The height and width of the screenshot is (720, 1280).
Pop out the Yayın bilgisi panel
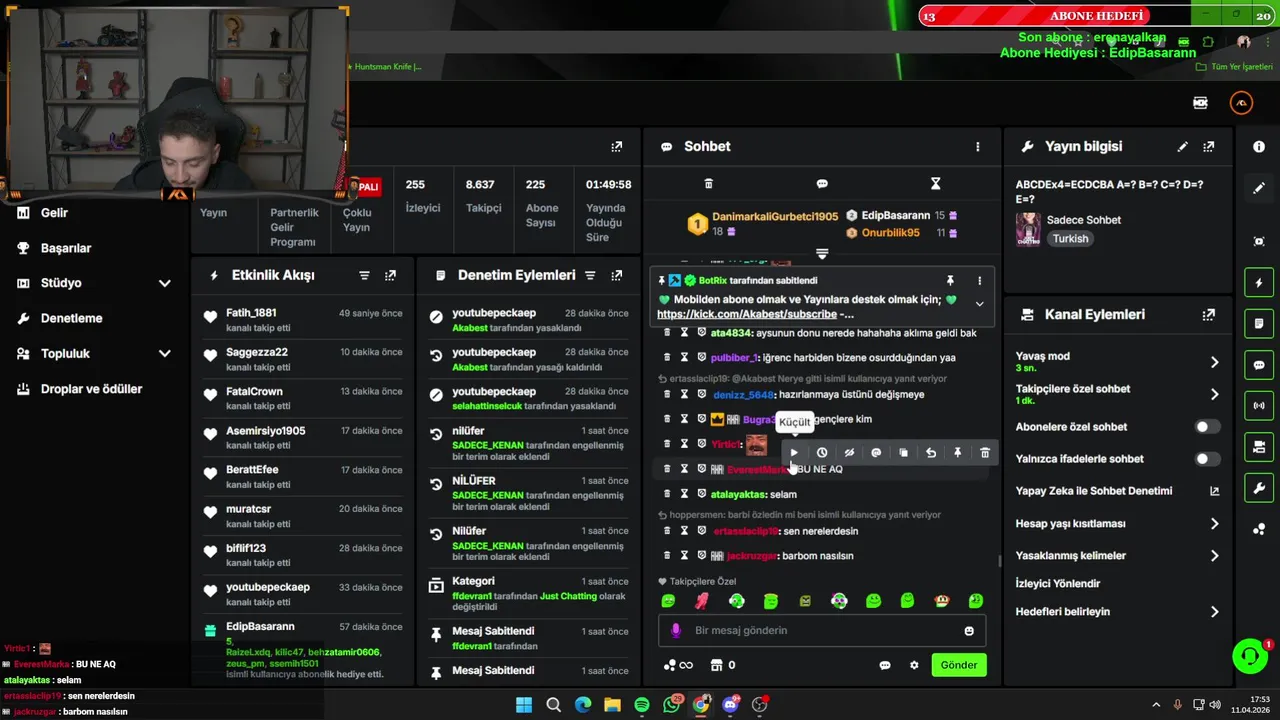click(1209, 147)
